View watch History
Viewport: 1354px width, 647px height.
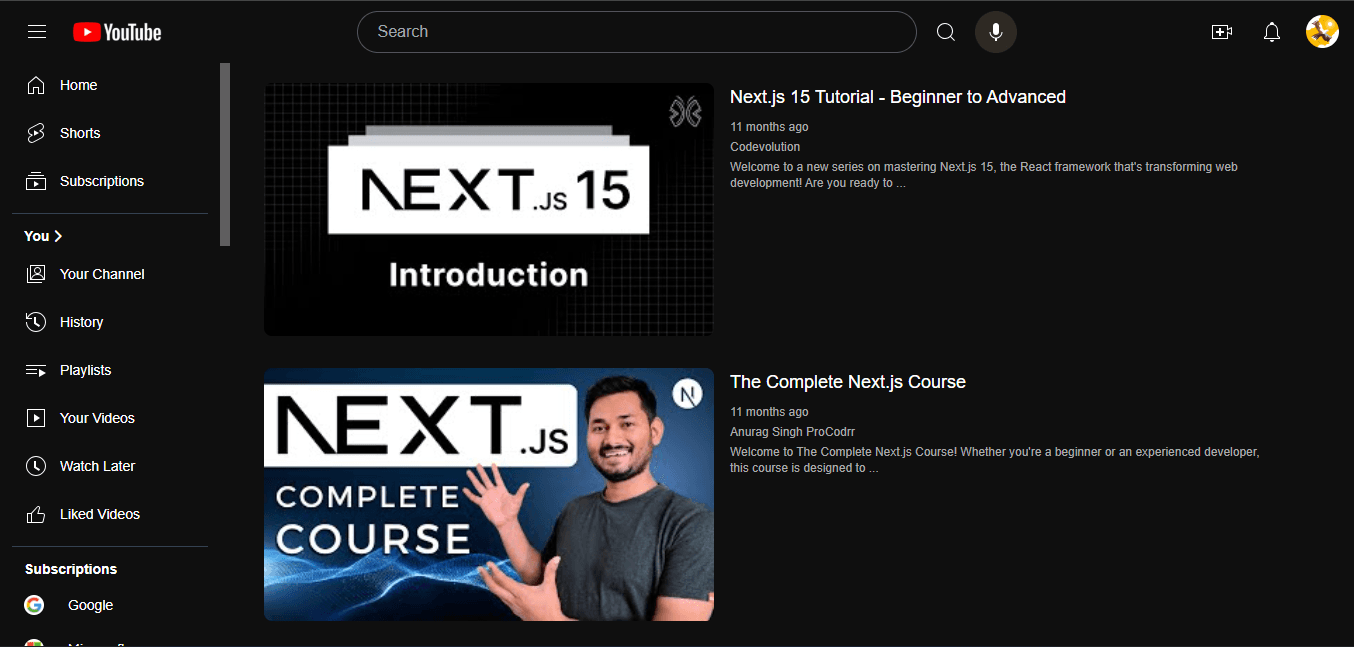click(81, 322)
